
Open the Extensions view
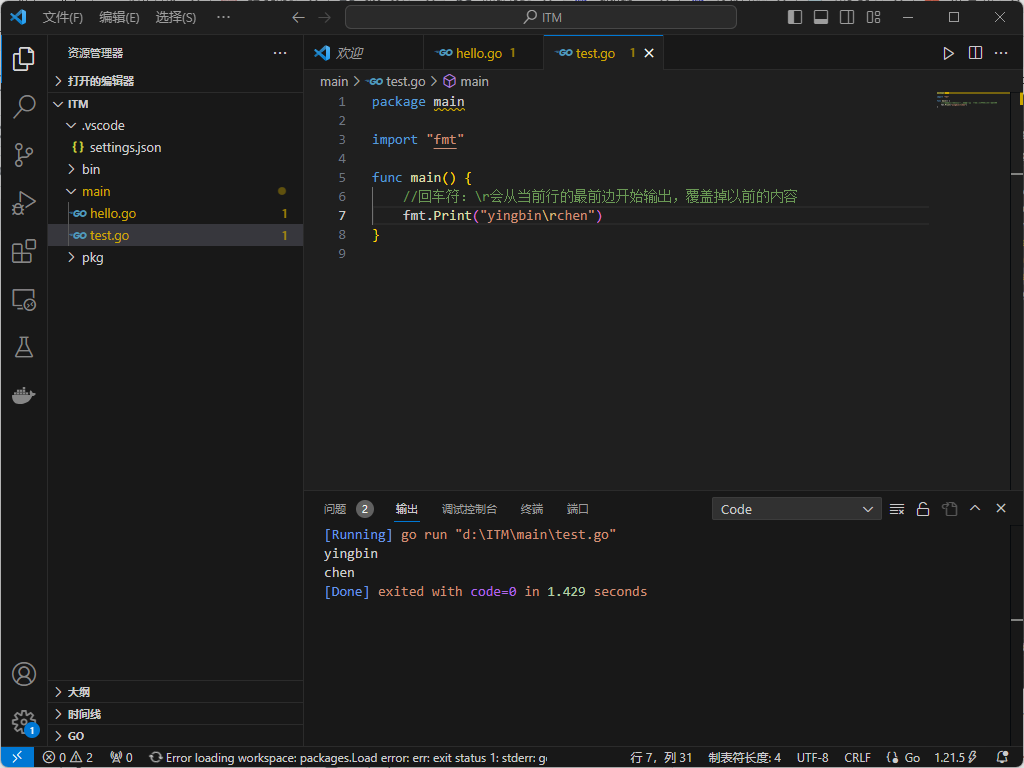click(24, 251)
